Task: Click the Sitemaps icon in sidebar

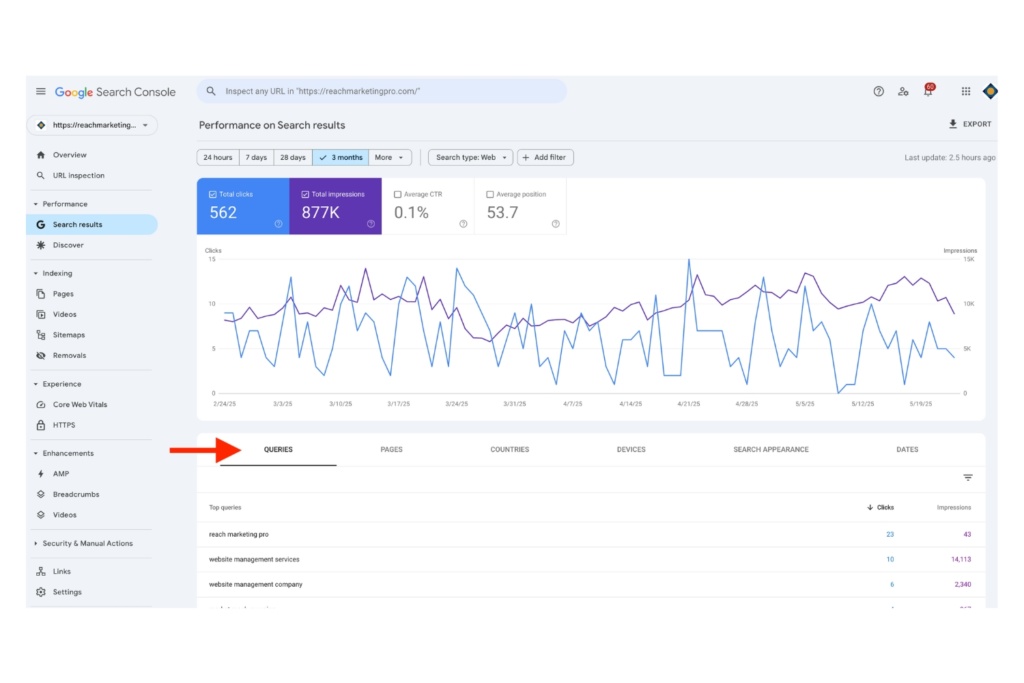Action: point(40,335)
